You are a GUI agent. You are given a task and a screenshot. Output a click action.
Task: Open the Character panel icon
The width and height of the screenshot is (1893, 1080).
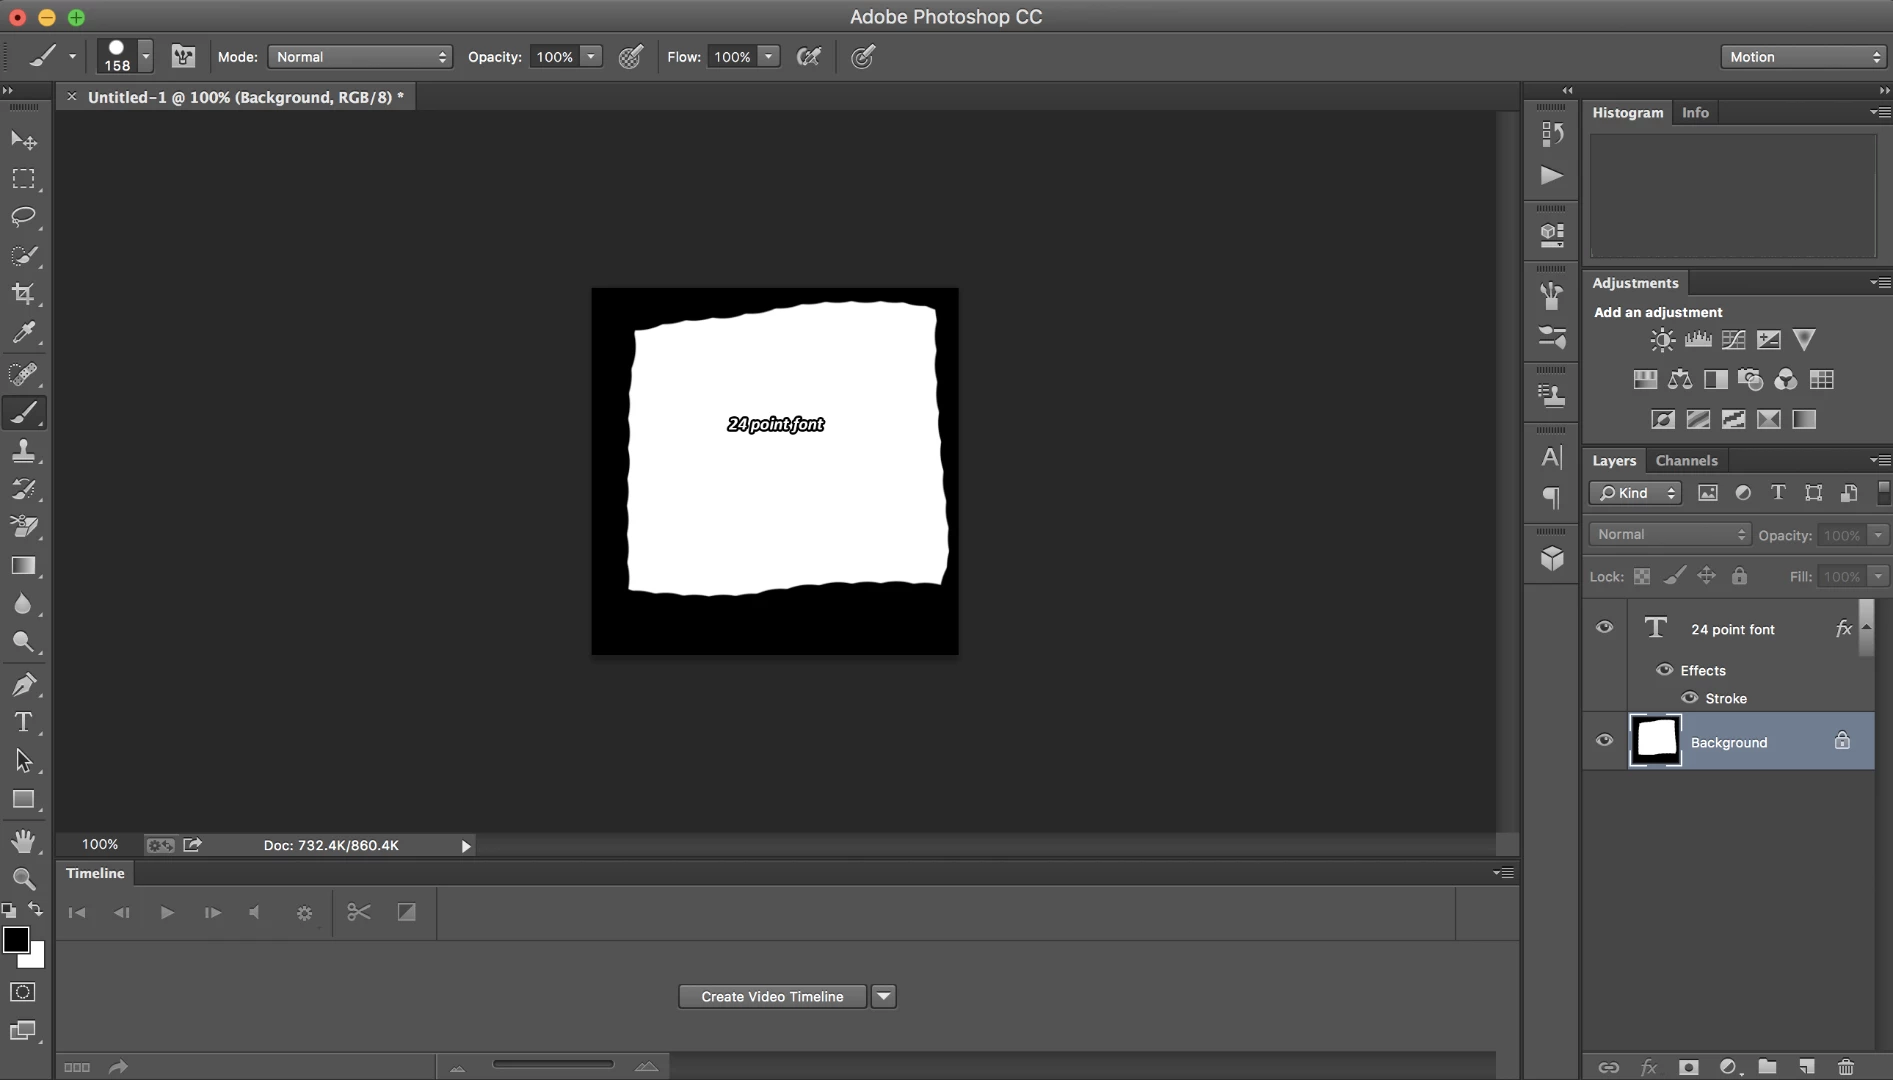(1552, 457)
